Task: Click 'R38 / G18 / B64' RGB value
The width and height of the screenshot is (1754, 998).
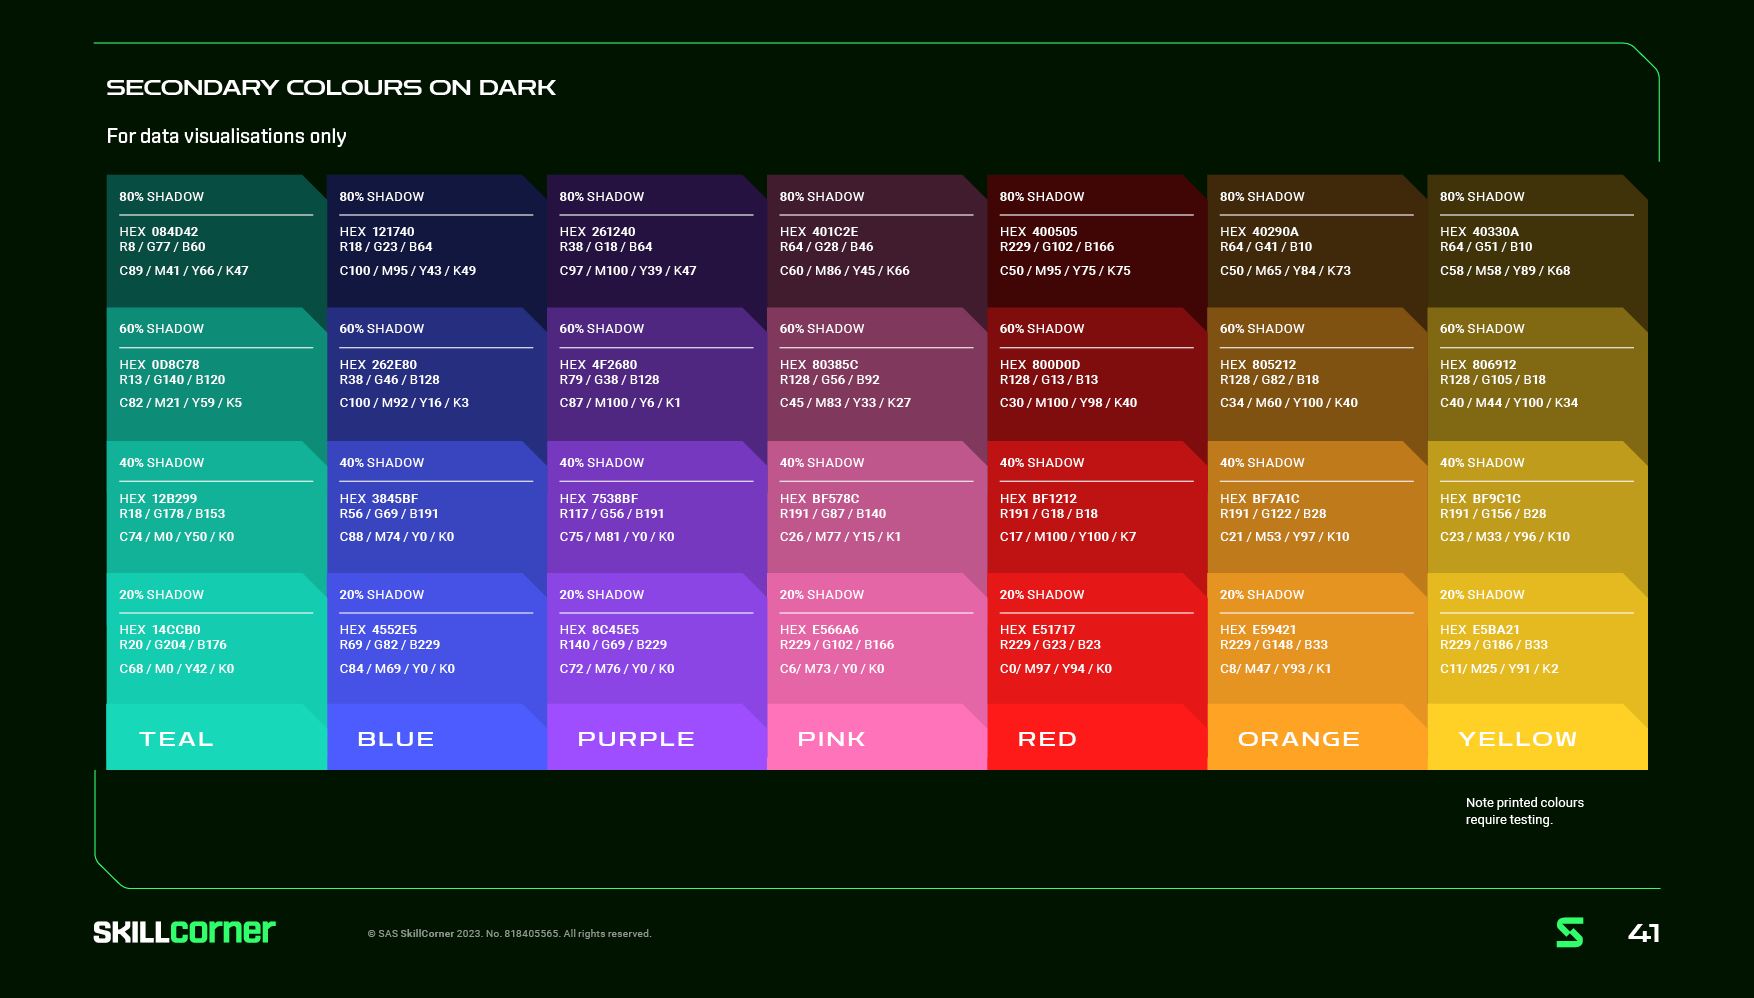Action: pyautogui.click(x=606, y=247)
